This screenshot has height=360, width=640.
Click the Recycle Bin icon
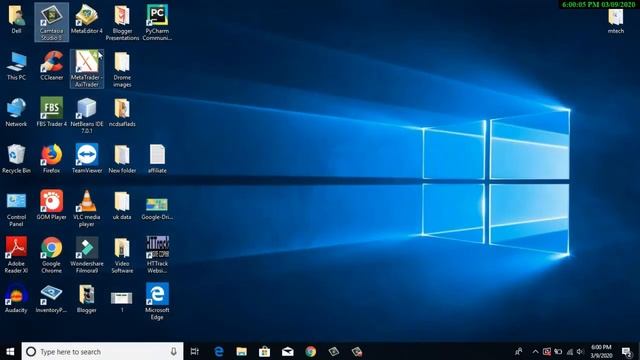(16, 159)
